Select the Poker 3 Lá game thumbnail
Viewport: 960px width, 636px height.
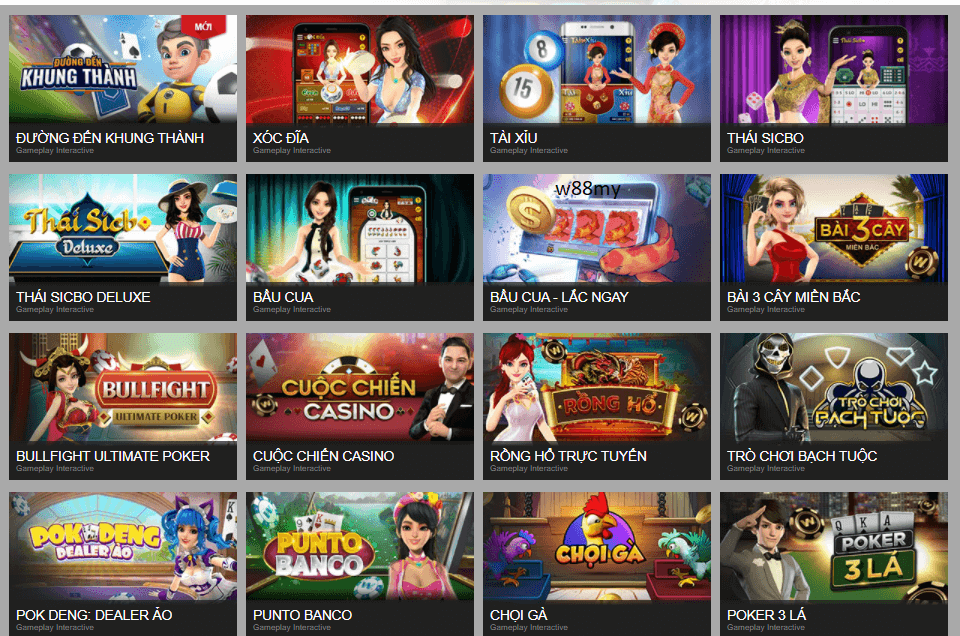(x=833, y=547)
